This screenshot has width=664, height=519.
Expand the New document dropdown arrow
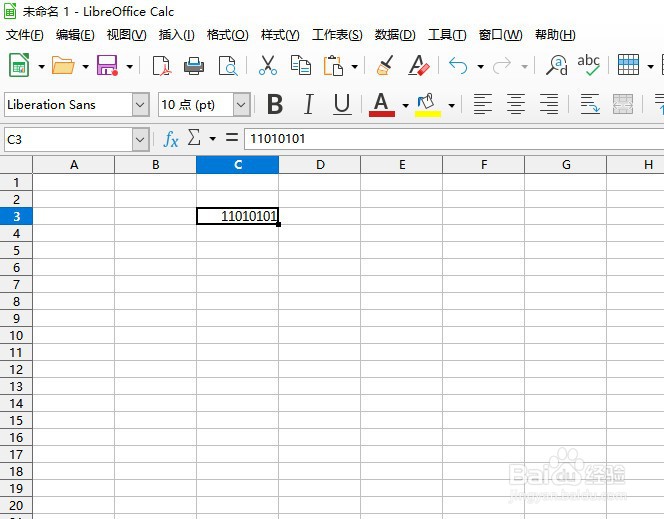pyautogui.click(x=41, y=66)
